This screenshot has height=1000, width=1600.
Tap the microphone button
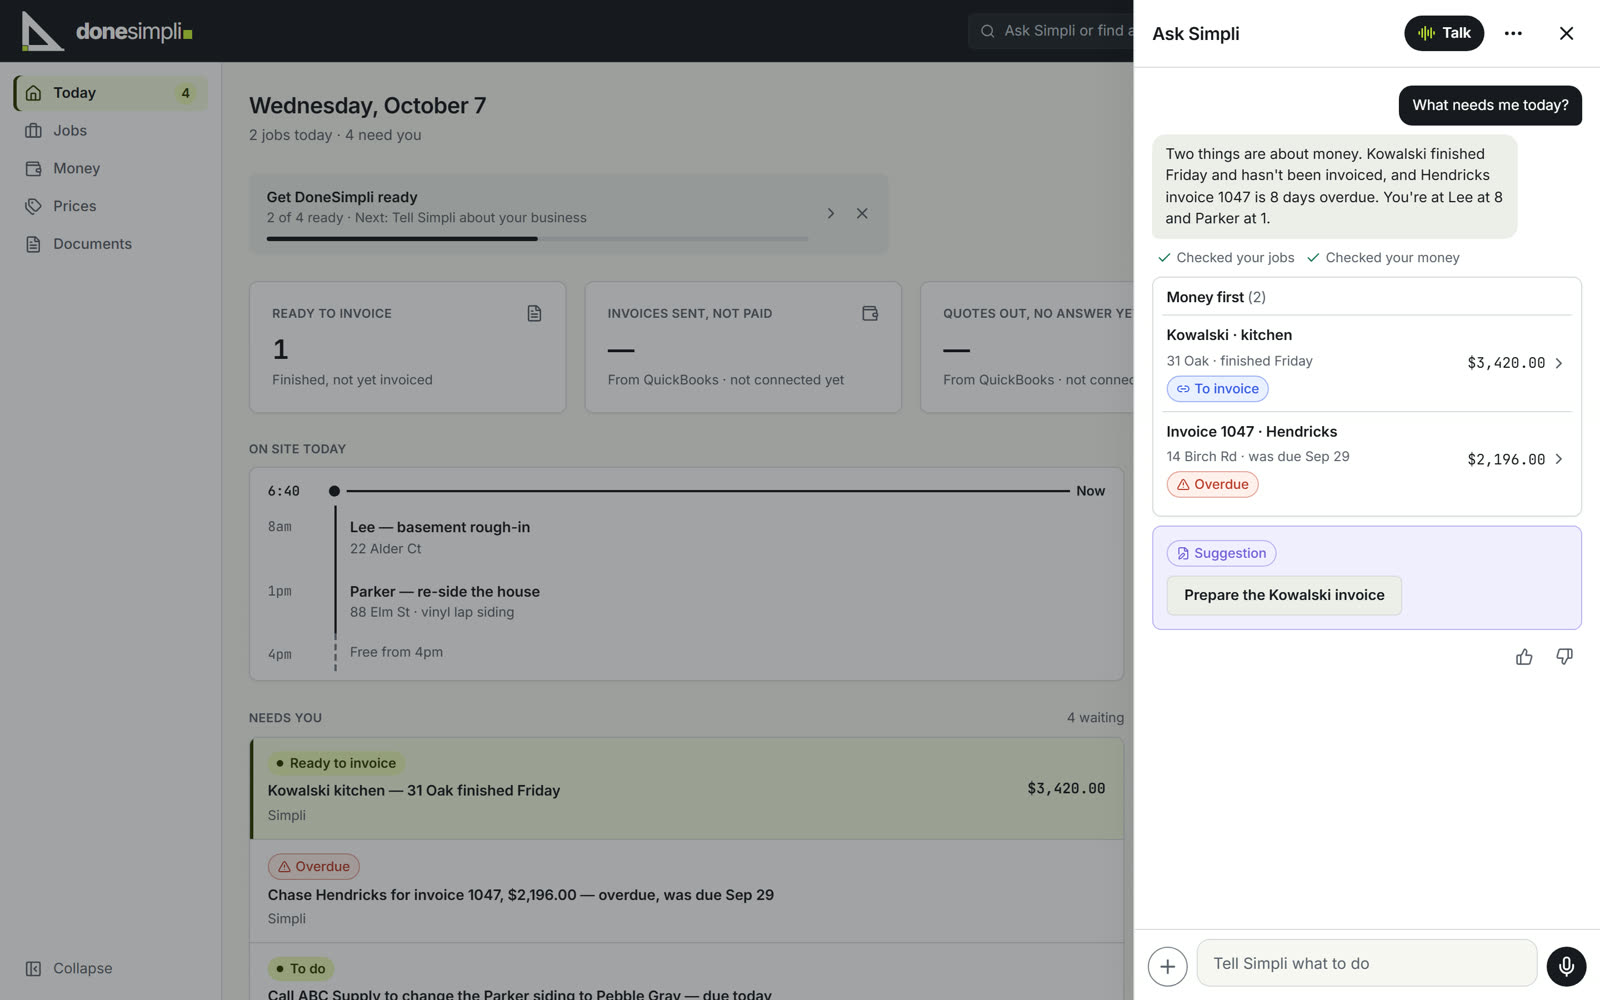[1566, 966]
